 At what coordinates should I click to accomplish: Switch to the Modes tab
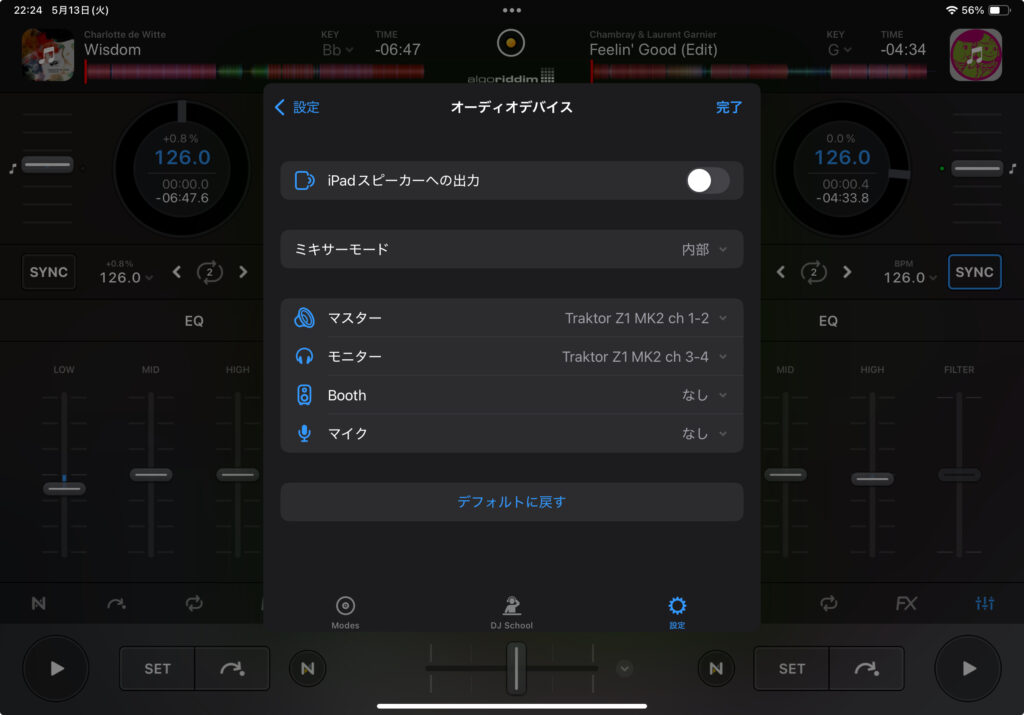[345, 612]
